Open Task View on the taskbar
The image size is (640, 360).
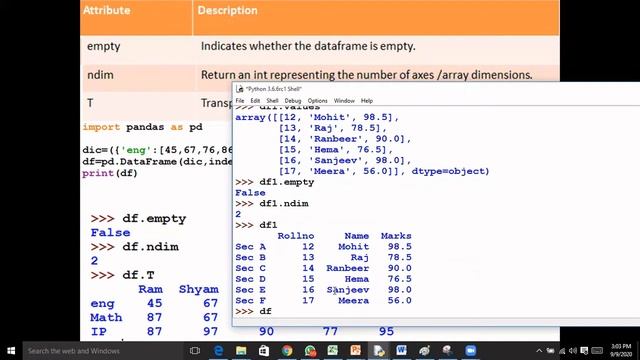pyautogui.click(x=195, y=351)
